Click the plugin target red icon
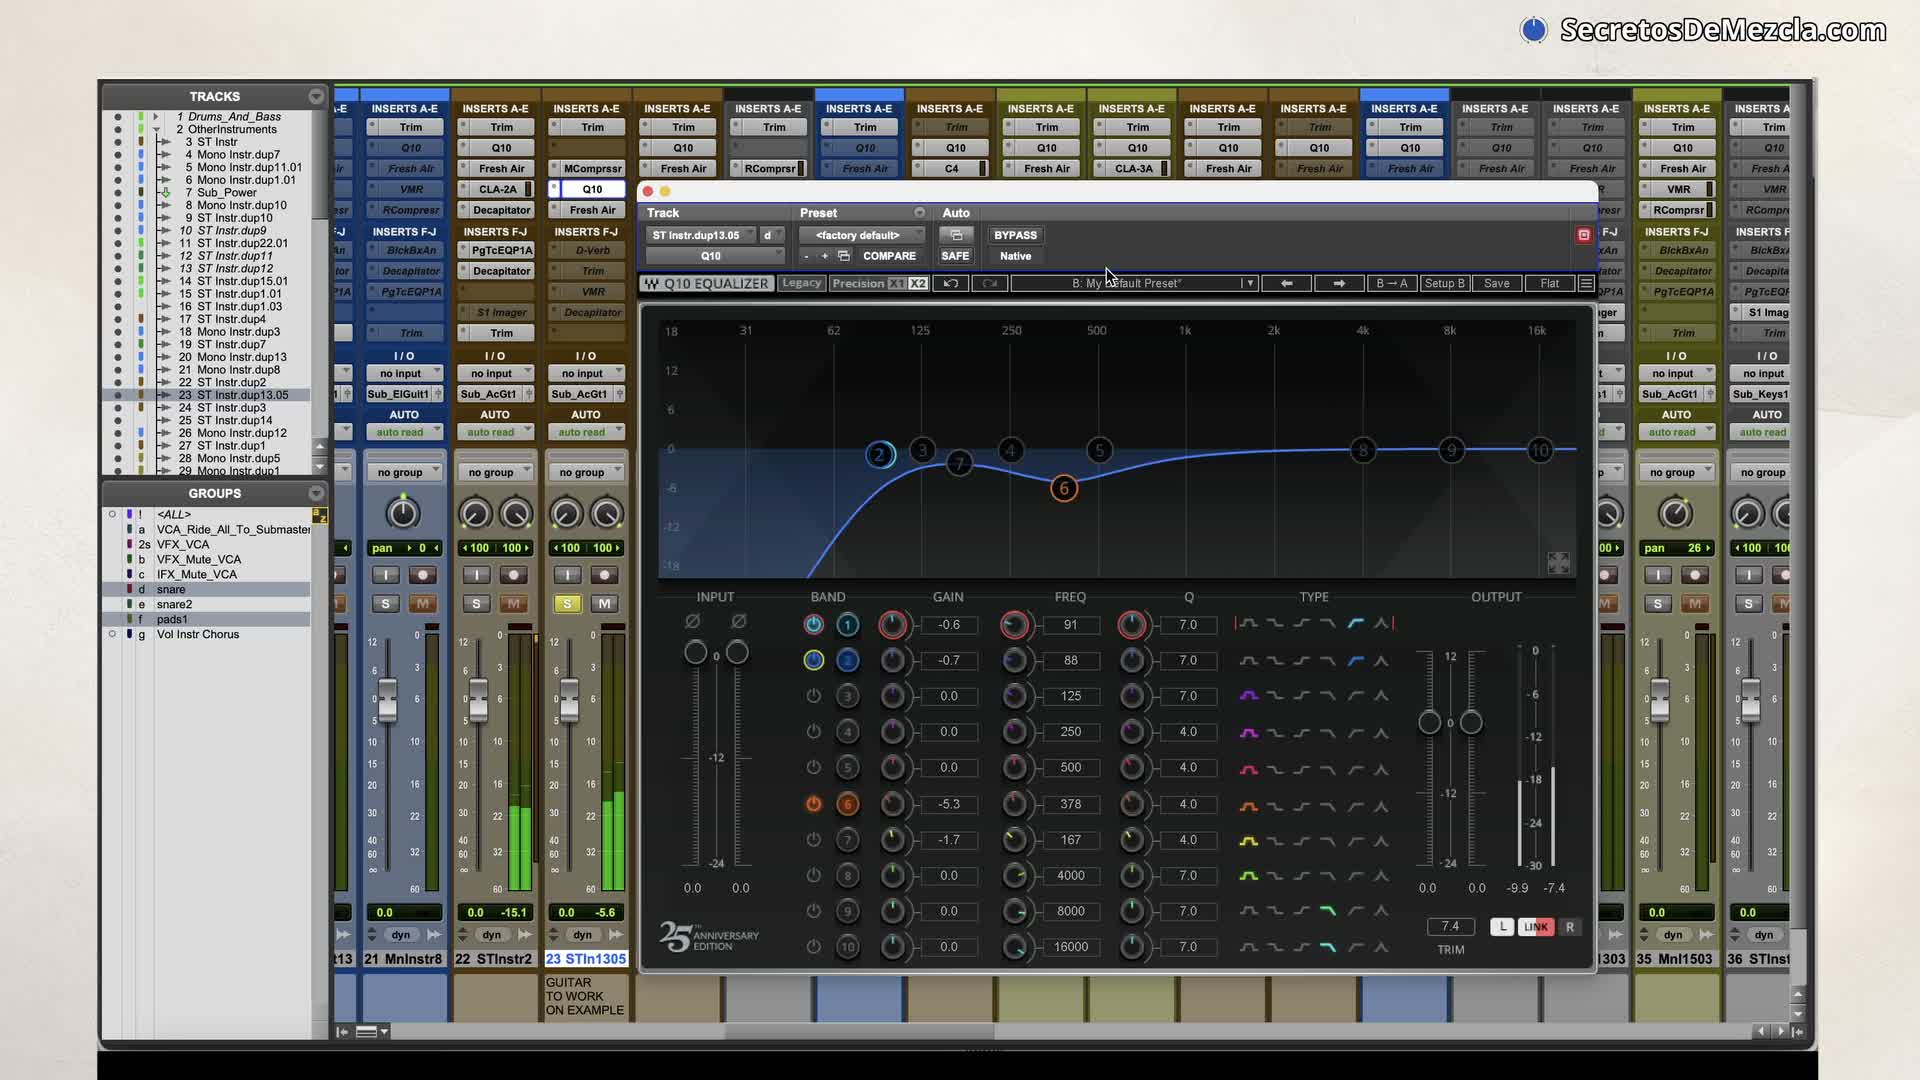The image size is (1920, 1080). click(x=1583, y=235)
